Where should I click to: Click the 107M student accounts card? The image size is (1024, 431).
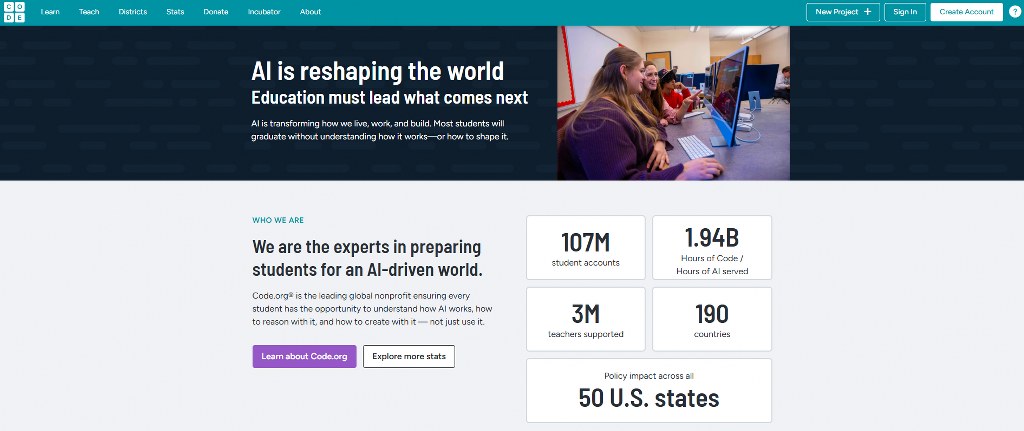pyautogui.click(x=586, y=247)
